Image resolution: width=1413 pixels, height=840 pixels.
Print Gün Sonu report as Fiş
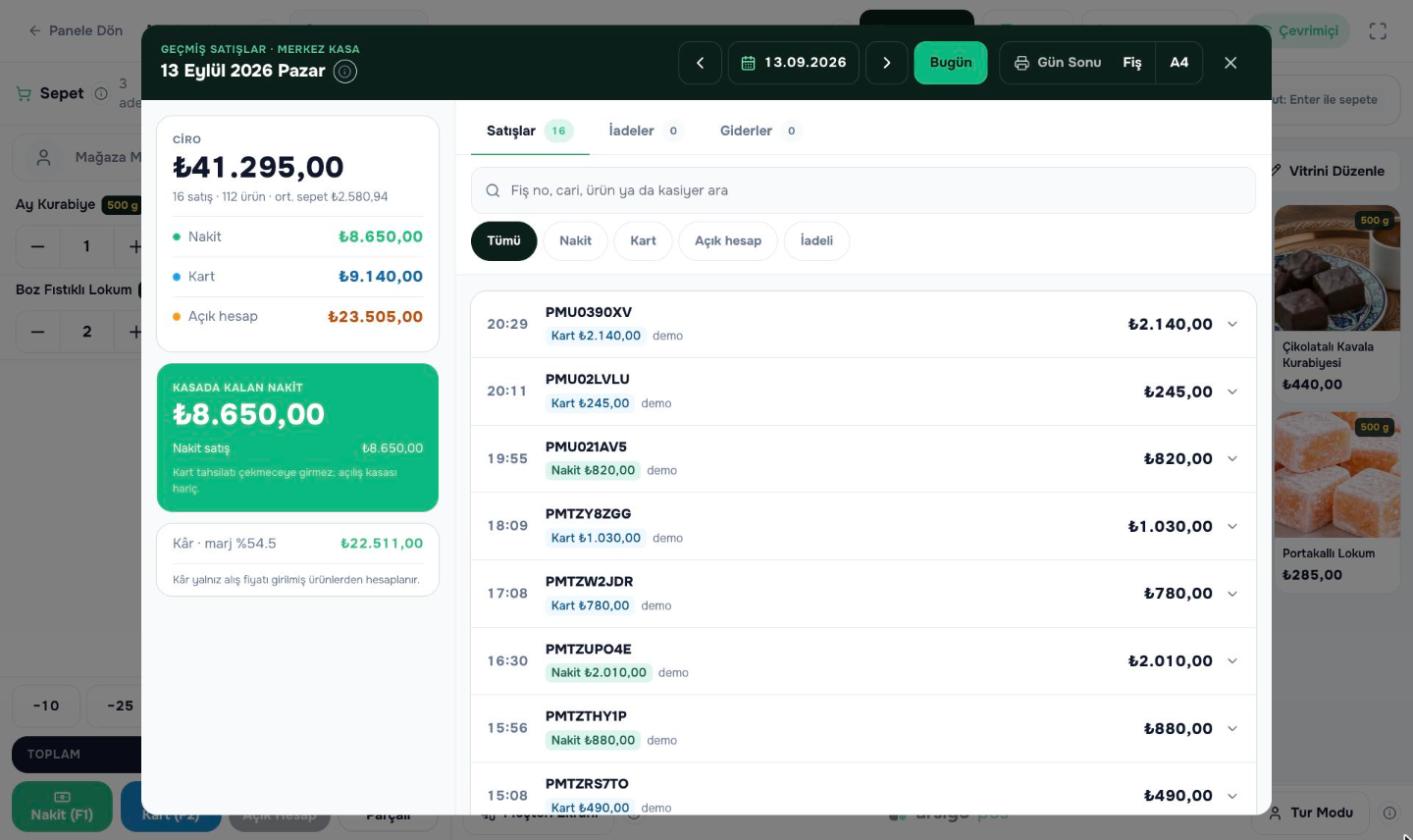click(1132, 63)
